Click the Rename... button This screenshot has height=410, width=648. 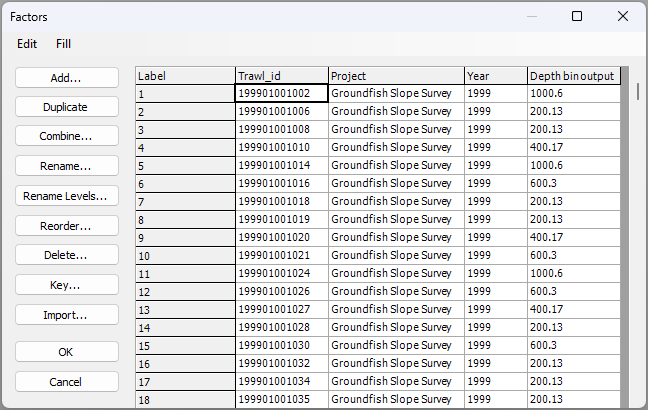click(67, 166)
